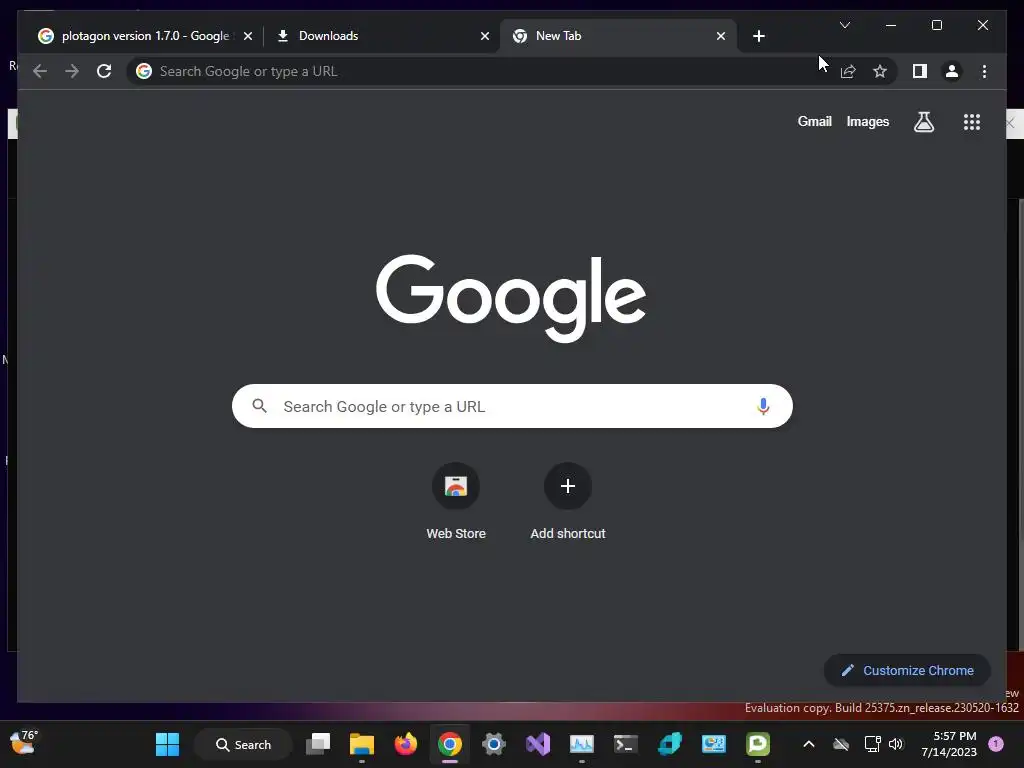Bookmark this tab with the star icon
The image size is (1024, 768).
(x=880, y=71)
